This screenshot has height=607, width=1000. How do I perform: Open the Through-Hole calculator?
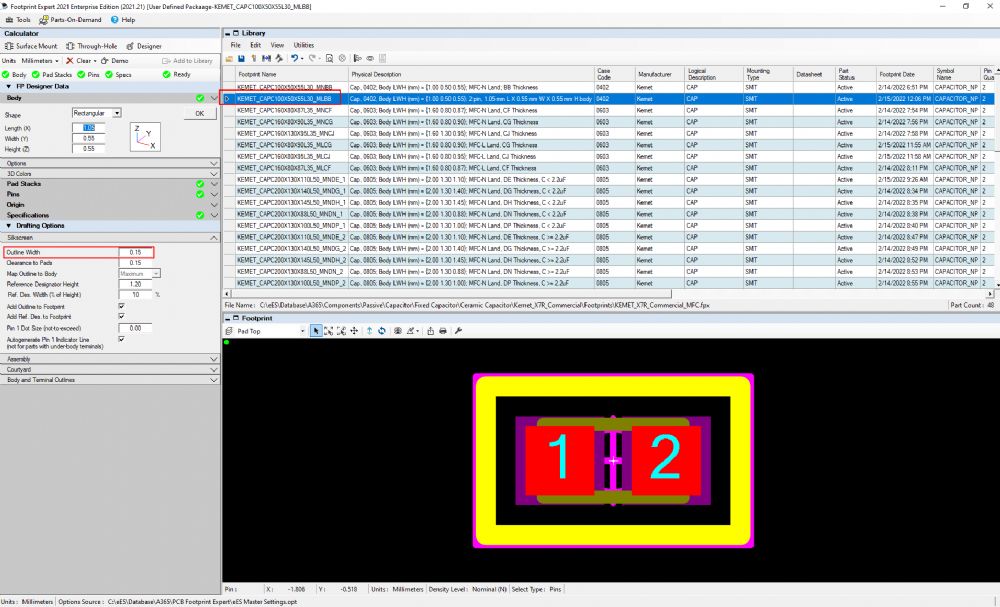click(92, 46)
